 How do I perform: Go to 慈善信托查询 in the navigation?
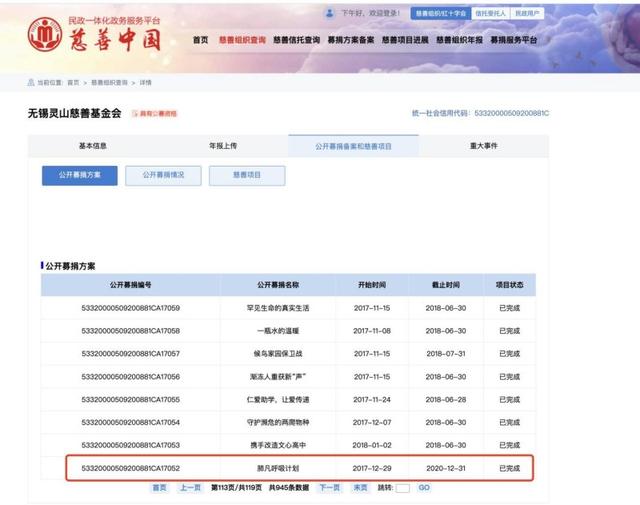click(296, 40)
